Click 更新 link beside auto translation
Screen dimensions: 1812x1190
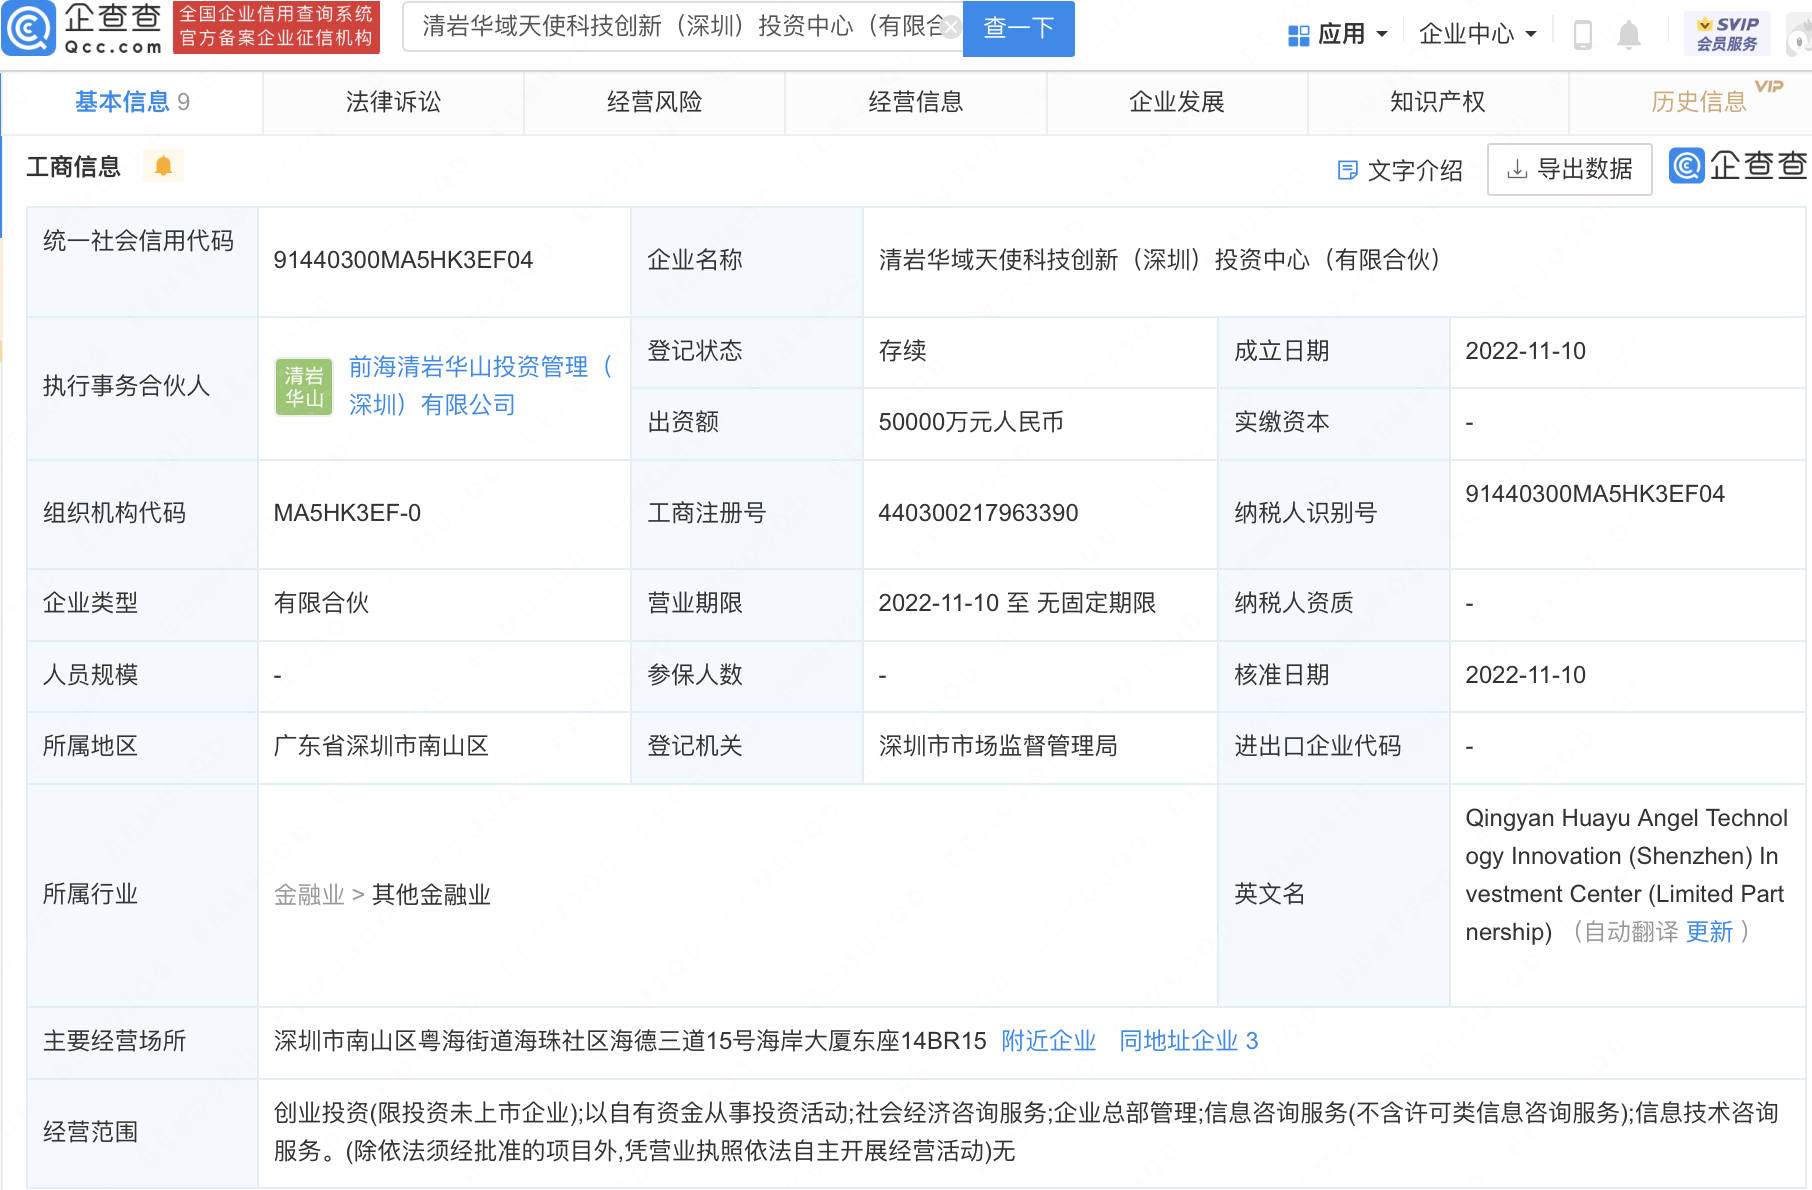(1709, 932)
